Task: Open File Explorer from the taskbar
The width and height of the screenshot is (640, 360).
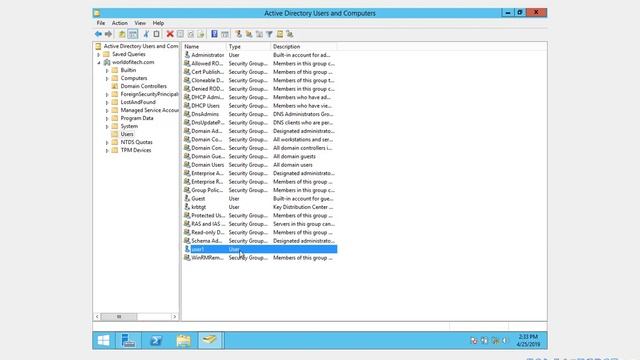Action: point(183,340)
